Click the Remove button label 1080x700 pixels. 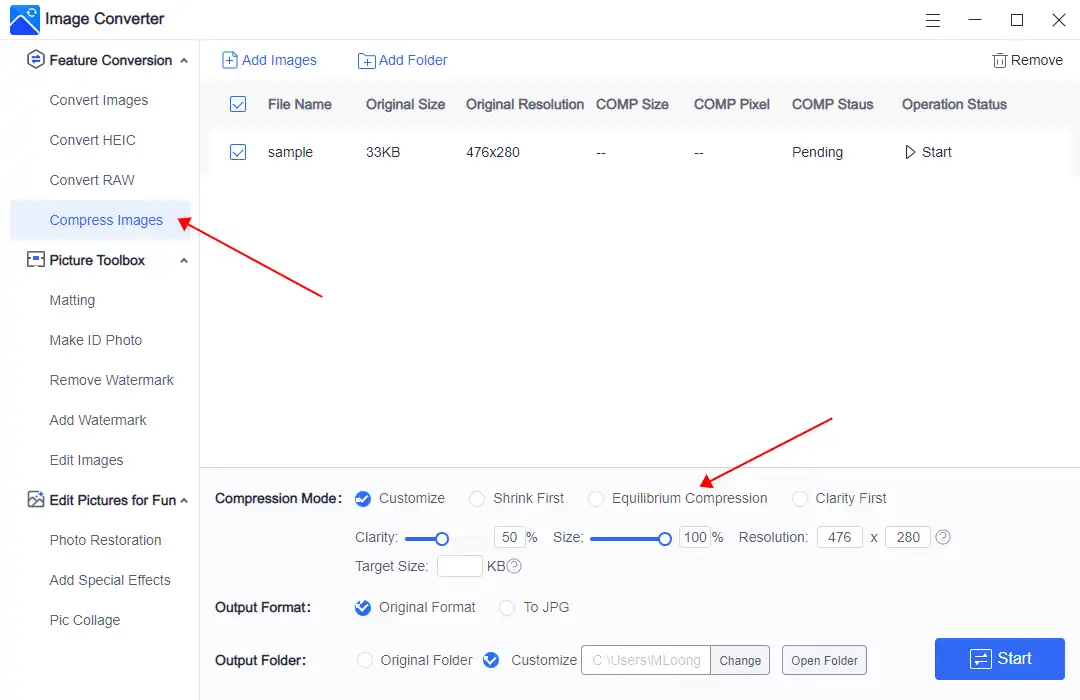pyautogui.click(x=1037, y=61)
